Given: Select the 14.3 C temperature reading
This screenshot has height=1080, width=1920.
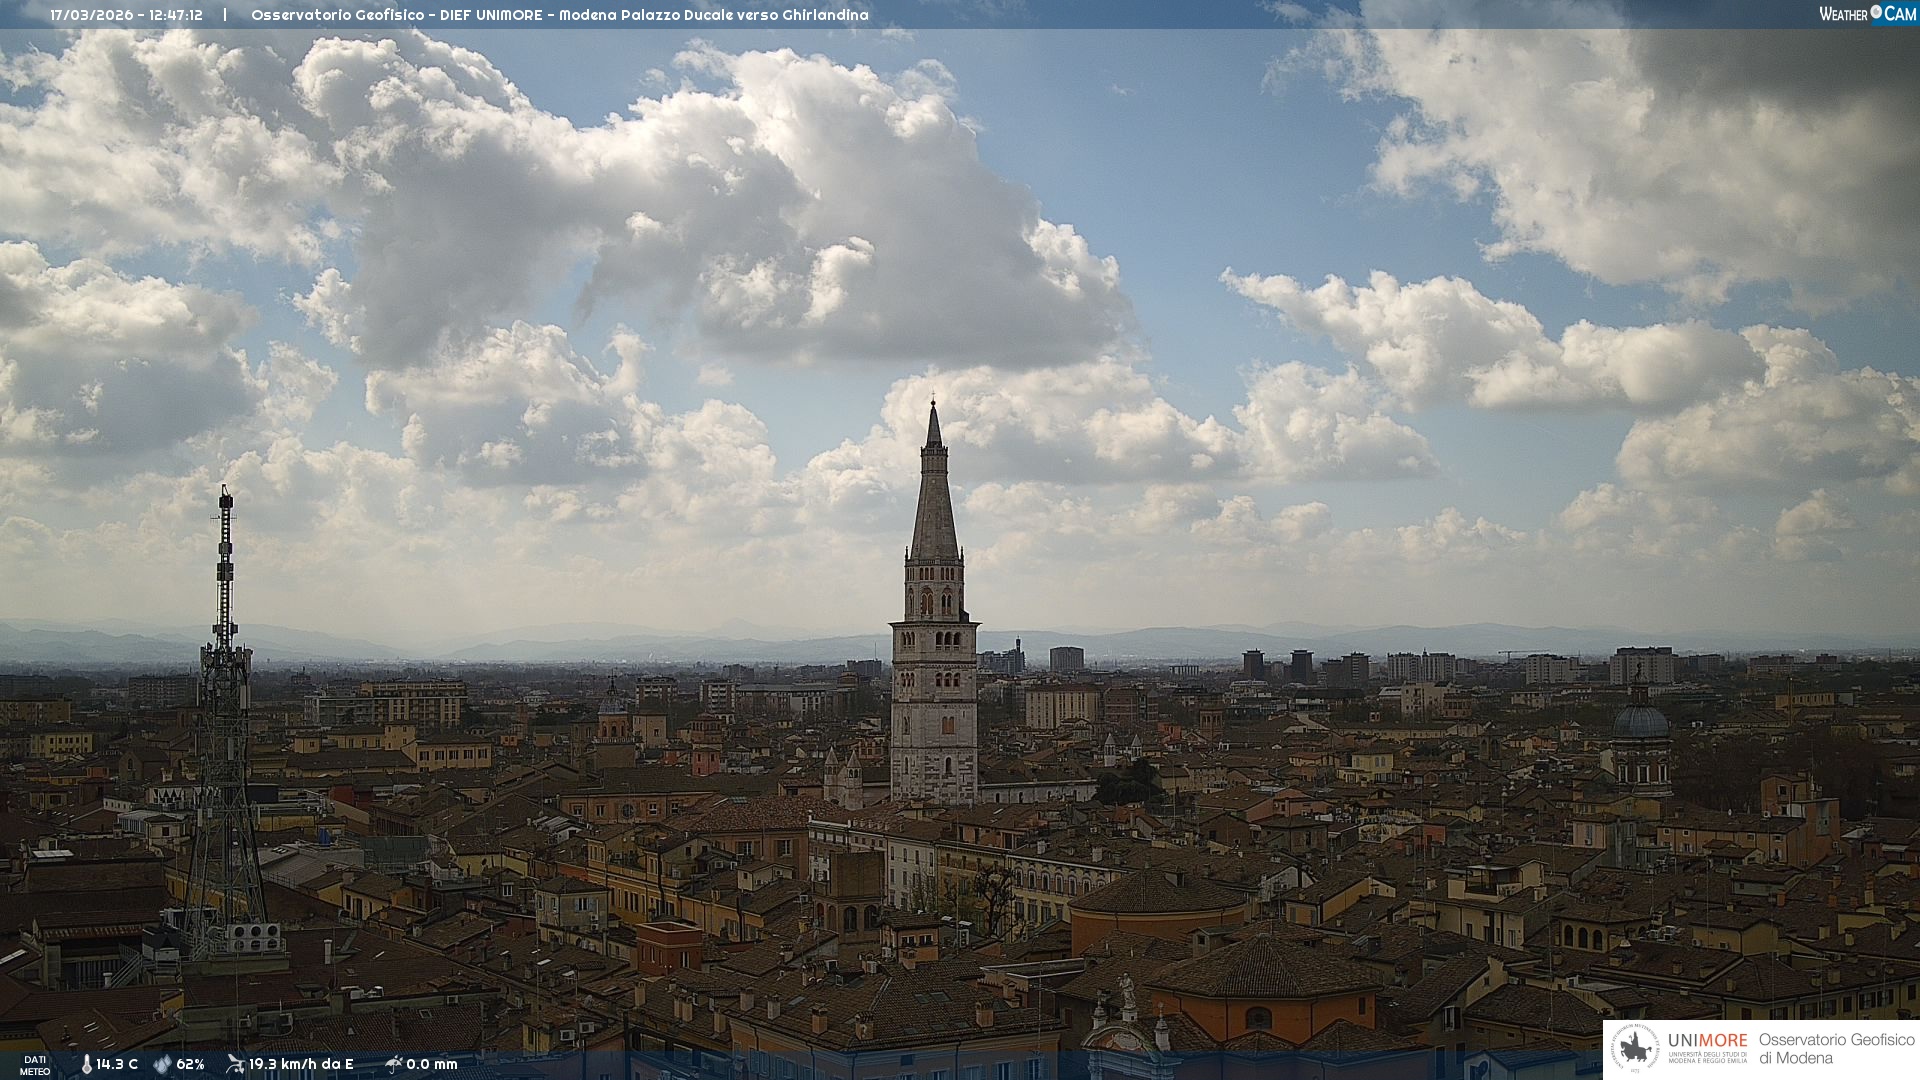Looking at the screenshot, I should tap(117, 1065).
